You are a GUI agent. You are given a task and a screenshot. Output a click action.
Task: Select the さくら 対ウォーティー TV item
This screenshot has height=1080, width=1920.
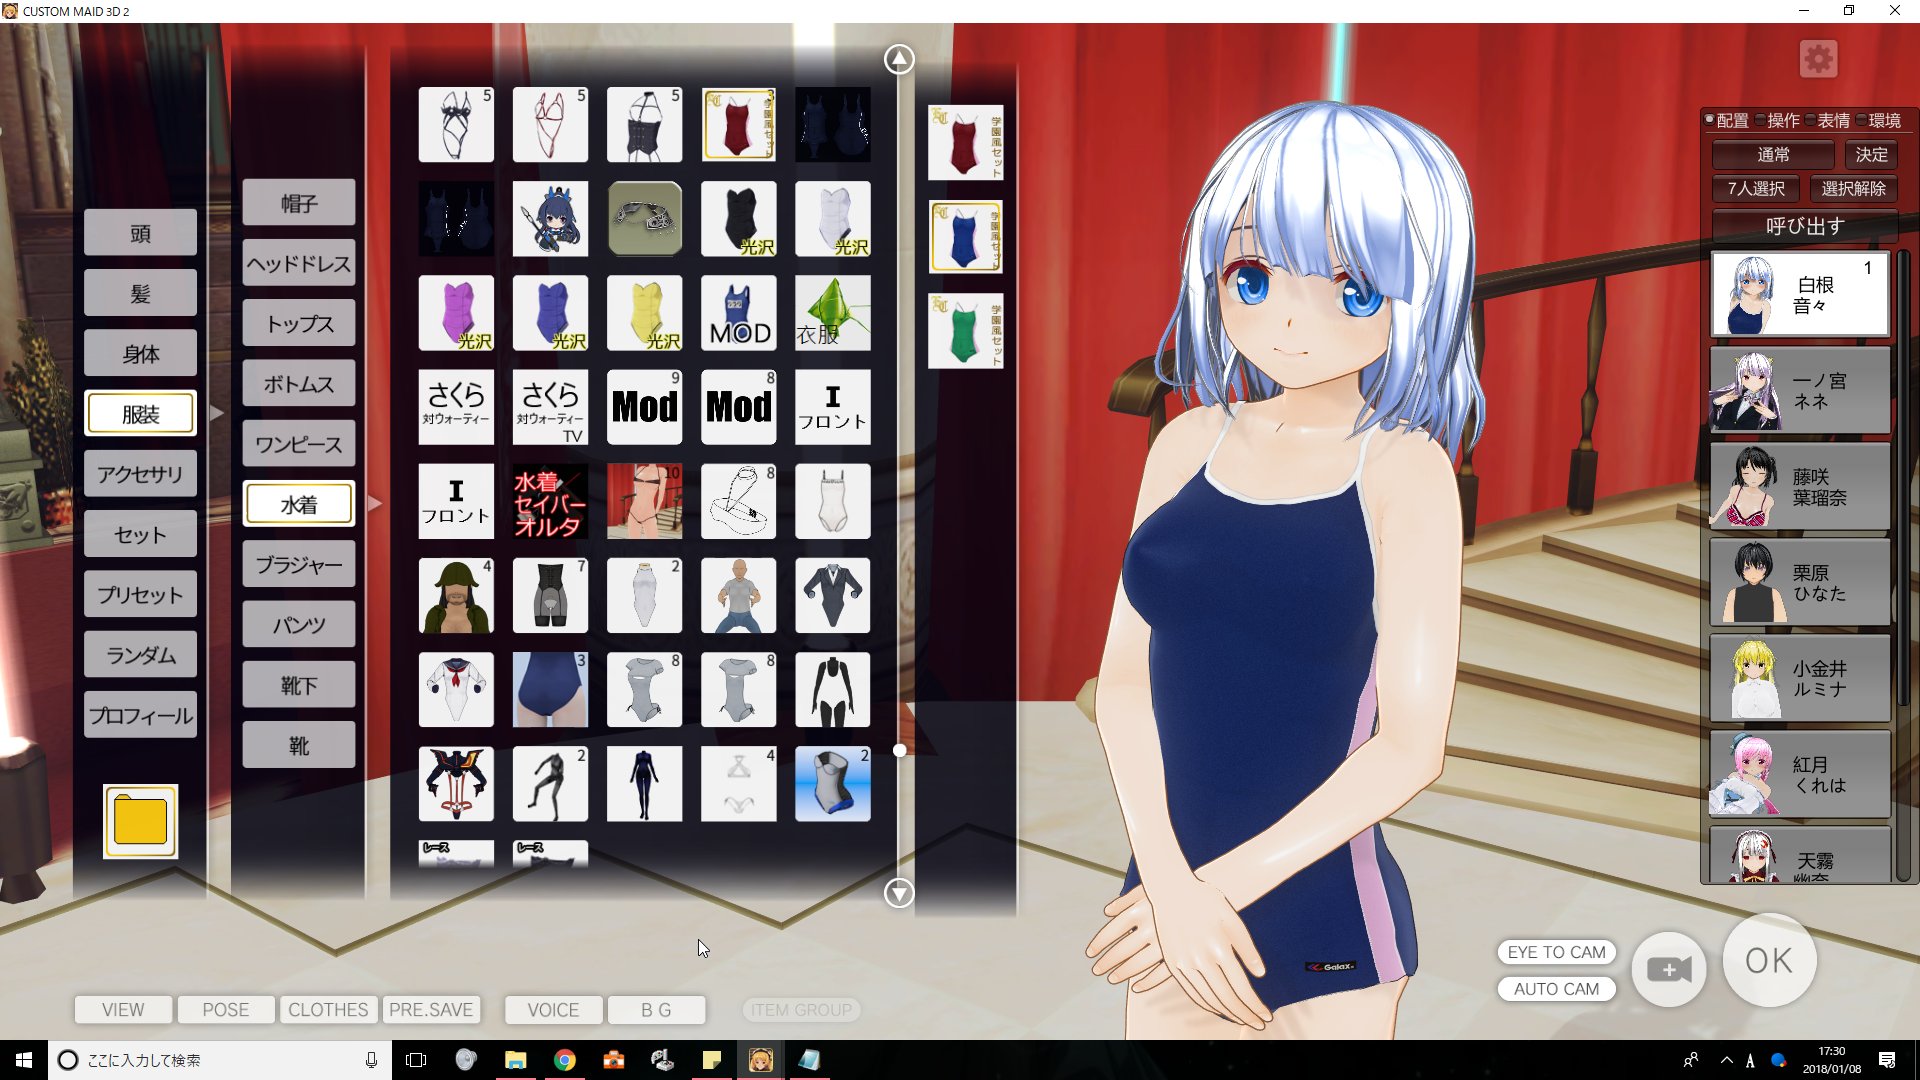(x=550, y=406)
